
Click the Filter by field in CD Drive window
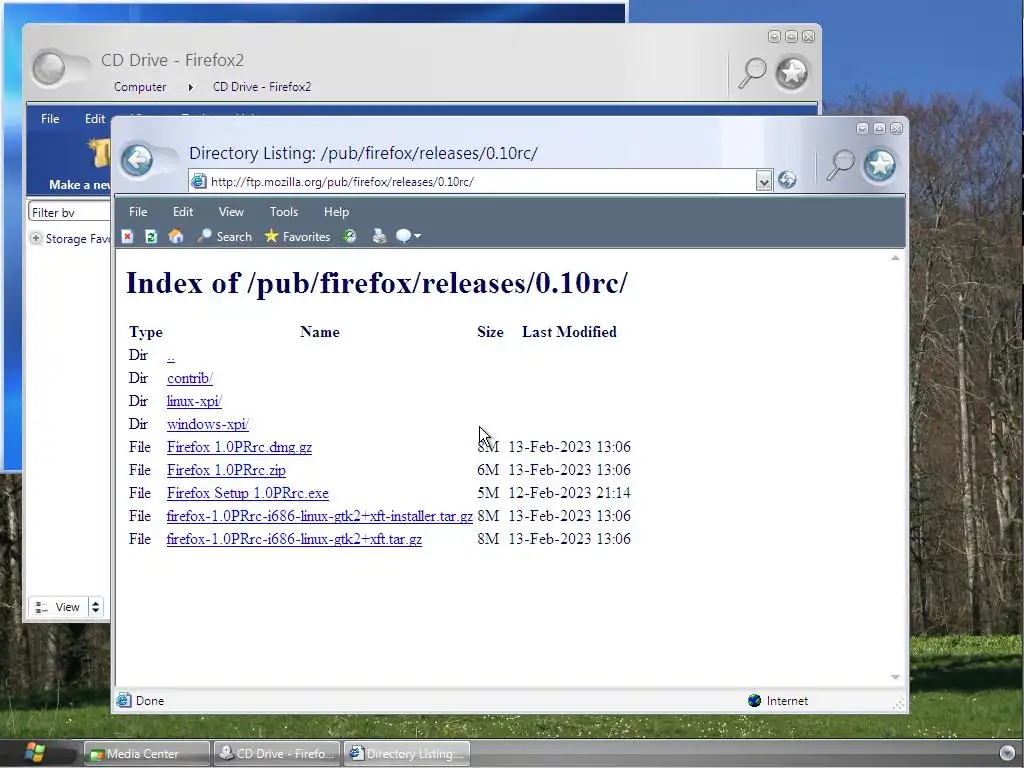tap(69, 212)
